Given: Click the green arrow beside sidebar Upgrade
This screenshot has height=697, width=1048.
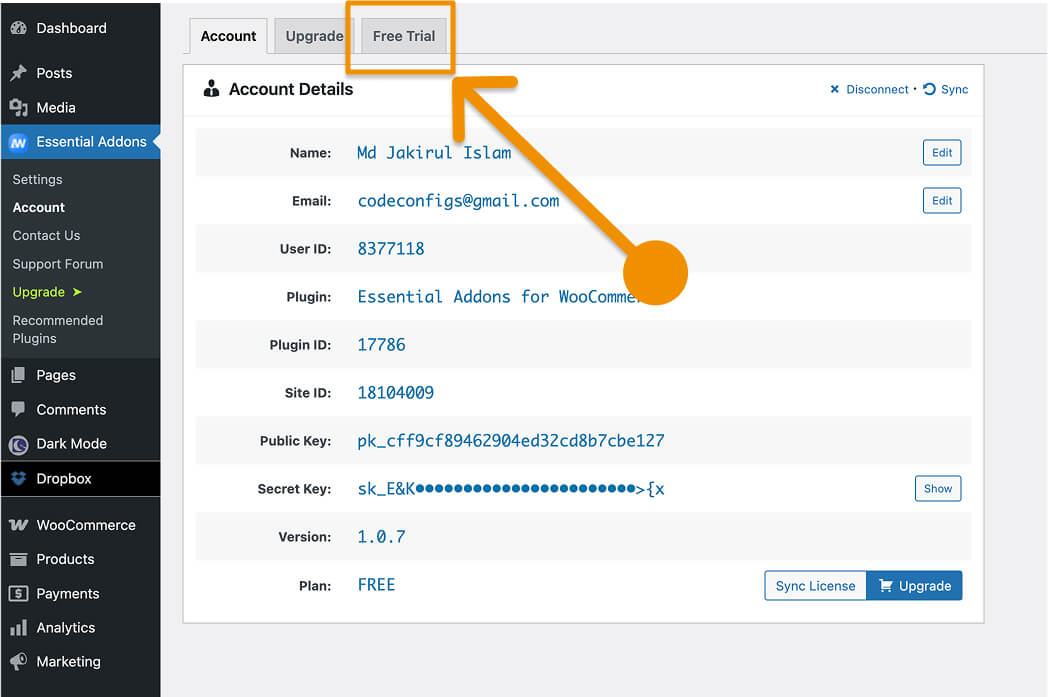Looking at the screenshot, I should coord(77,292).
